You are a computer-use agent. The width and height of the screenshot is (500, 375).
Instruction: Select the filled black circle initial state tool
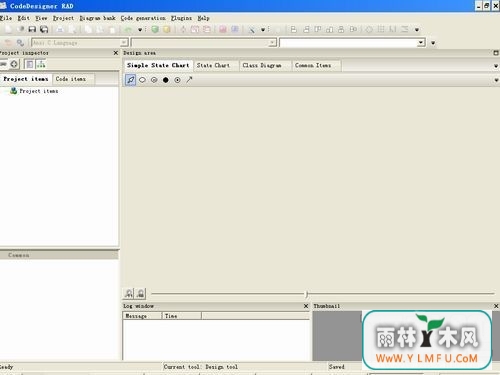pos(166,80)
